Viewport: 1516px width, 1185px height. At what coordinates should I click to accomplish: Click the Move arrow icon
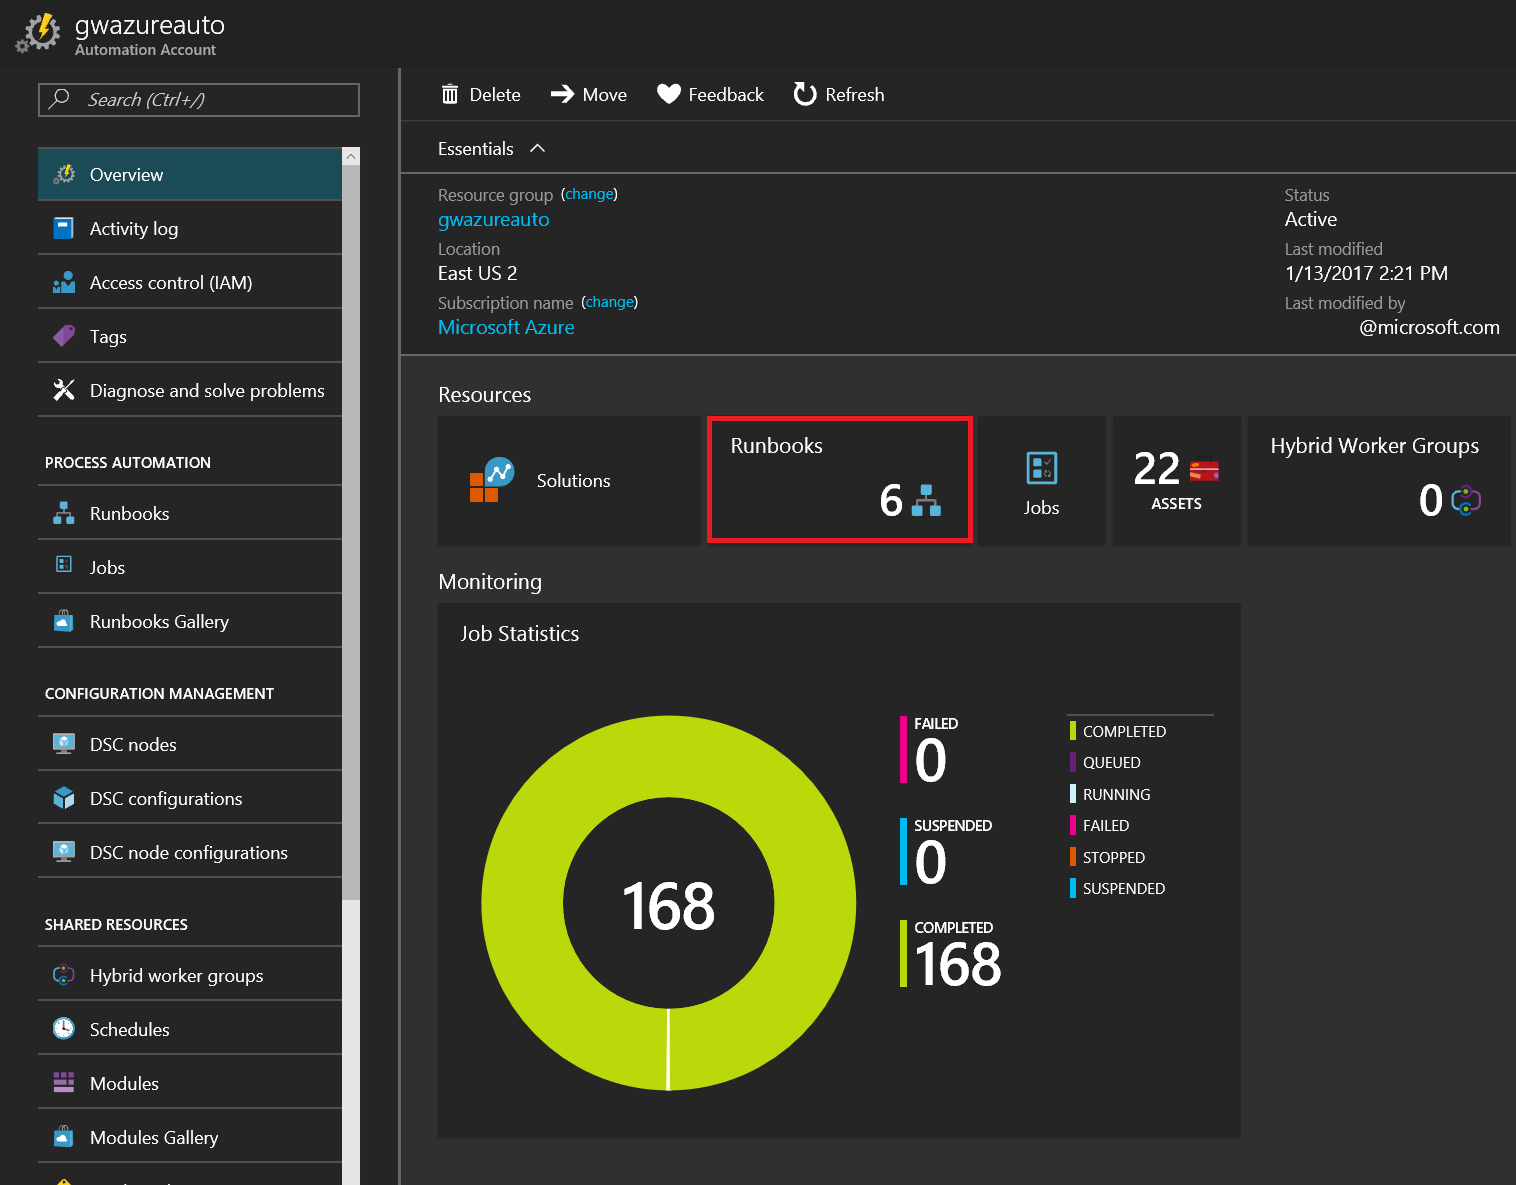562,94
